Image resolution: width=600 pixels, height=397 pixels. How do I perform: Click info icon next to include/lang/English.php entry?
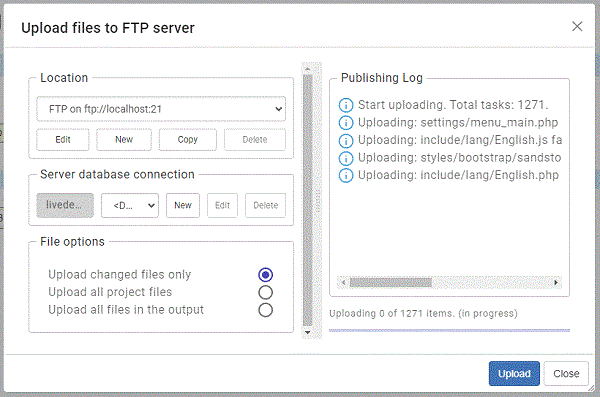tap(346, 175)
